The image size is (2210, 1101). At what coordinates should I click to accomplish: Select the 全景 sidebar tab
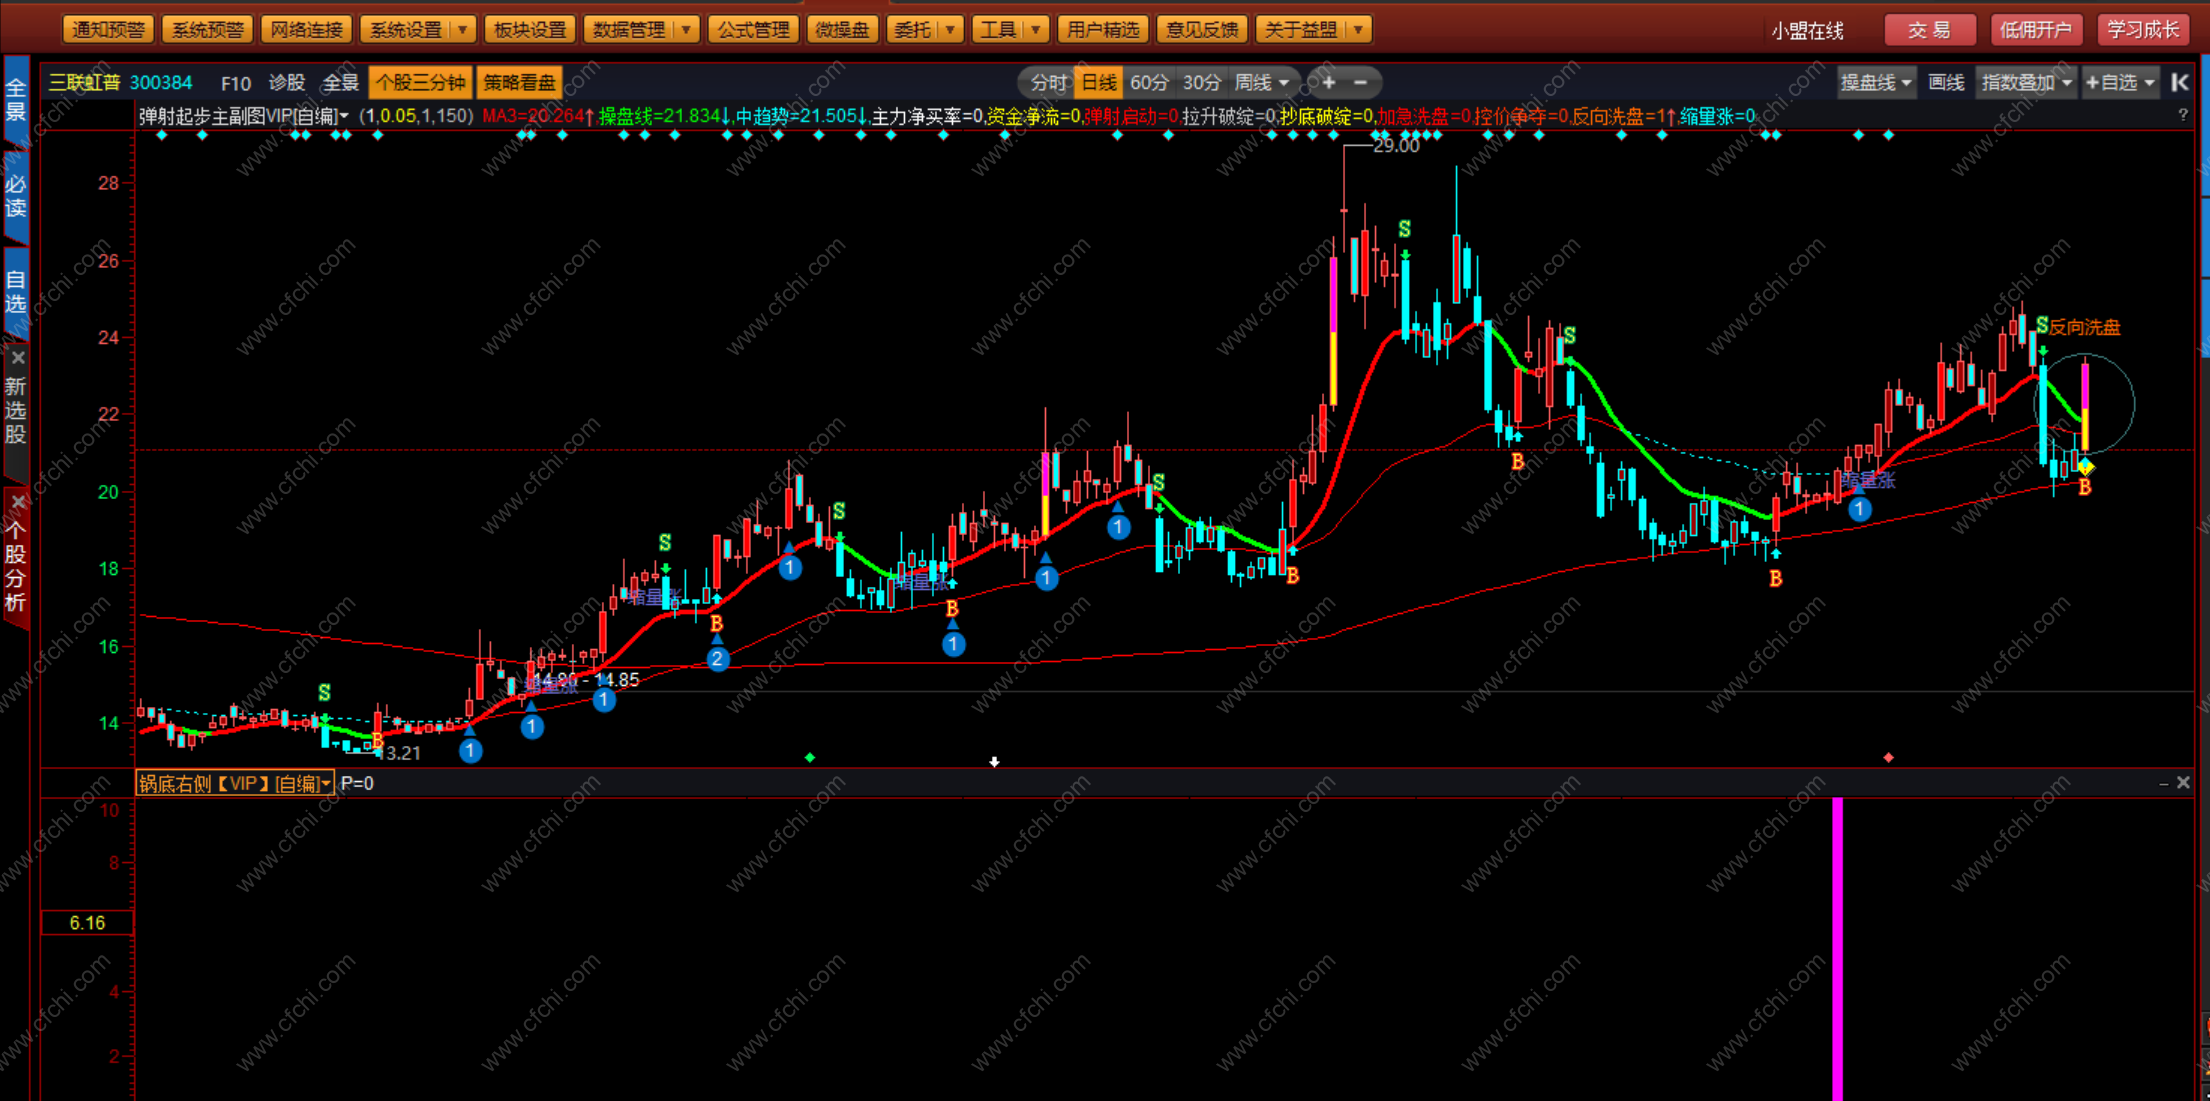[x=16, y=100]
